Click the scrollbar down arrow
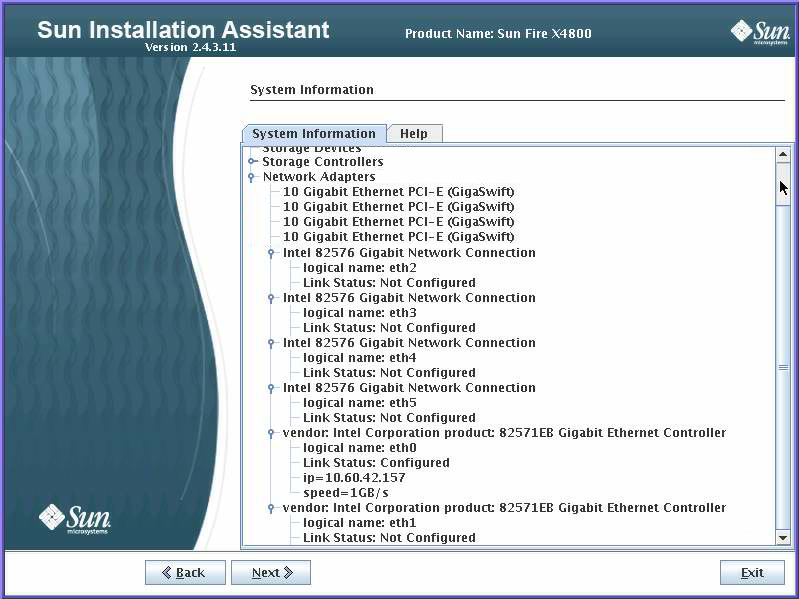Screen dimensions: 799x599 (783, 537)
